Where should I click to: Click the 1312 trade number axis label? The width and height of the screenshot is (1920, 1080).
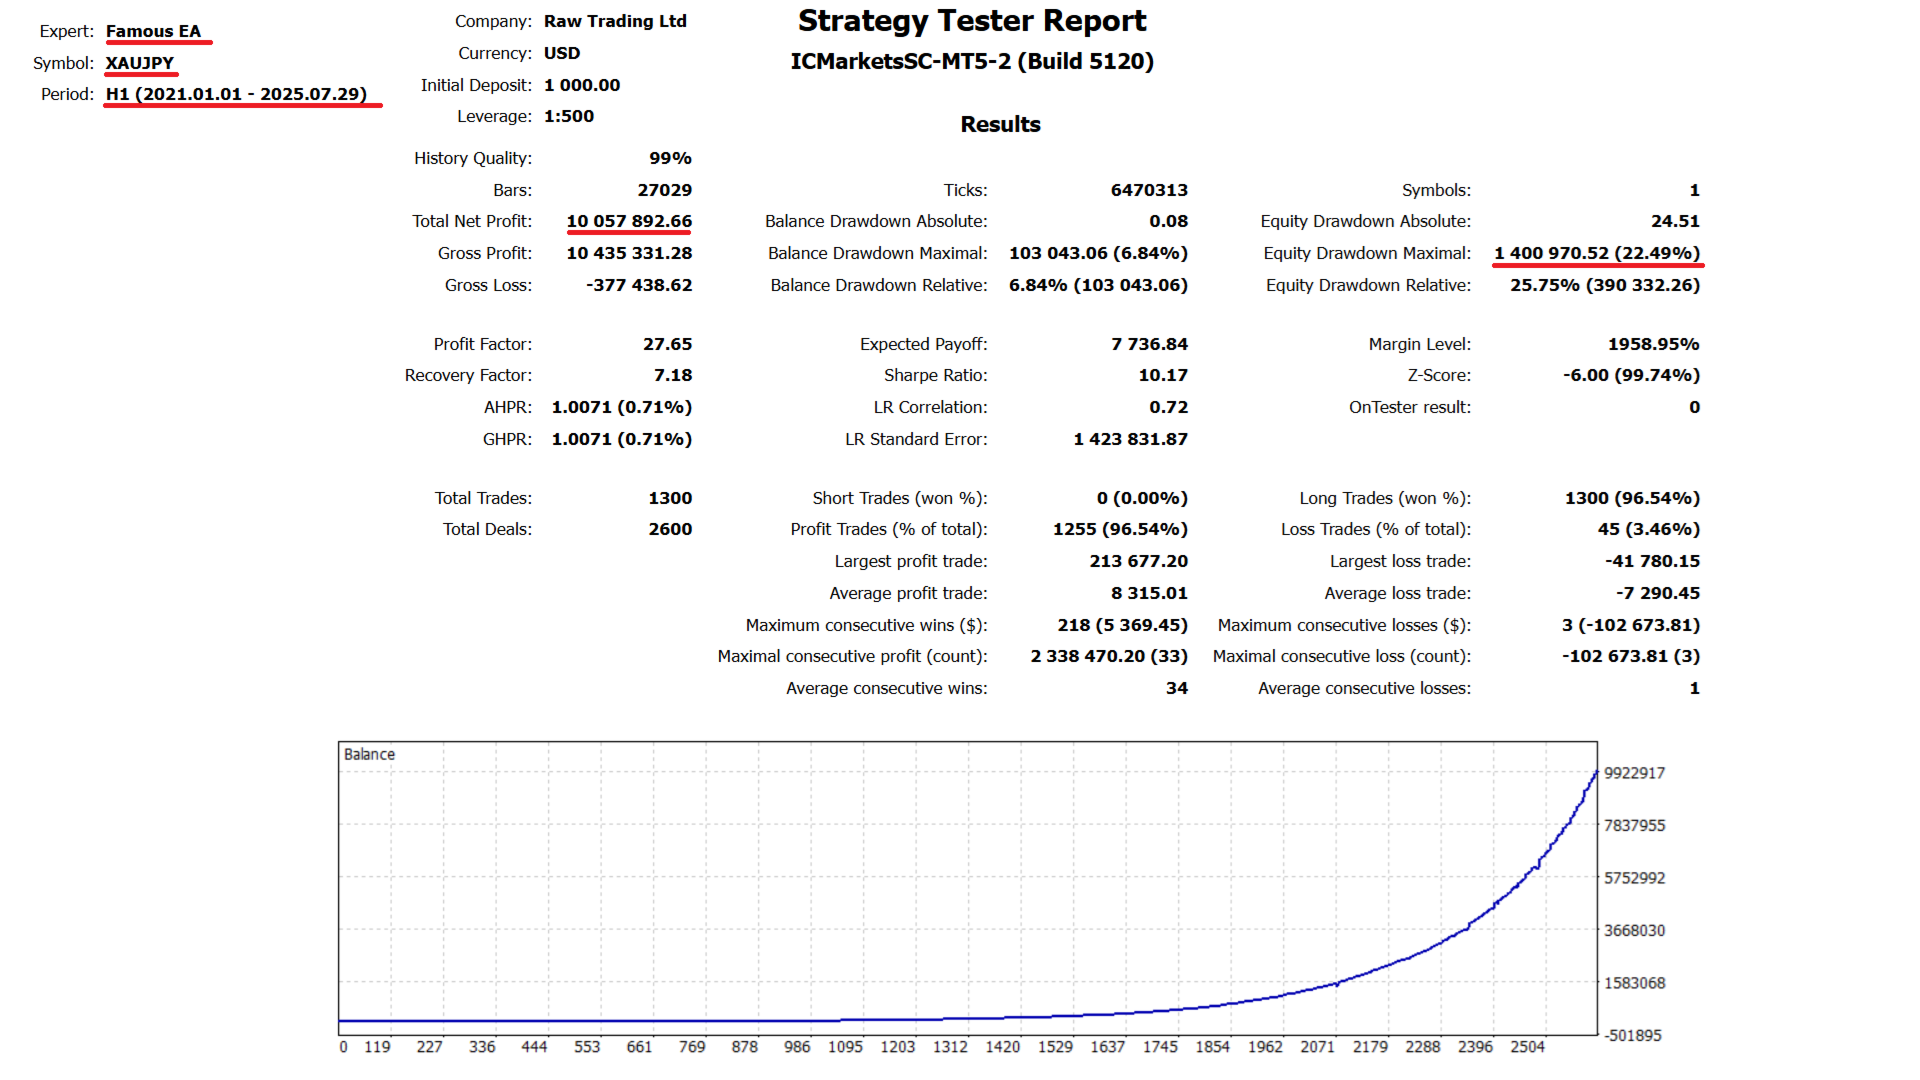pyautogui.click(x=950, y=1046)
